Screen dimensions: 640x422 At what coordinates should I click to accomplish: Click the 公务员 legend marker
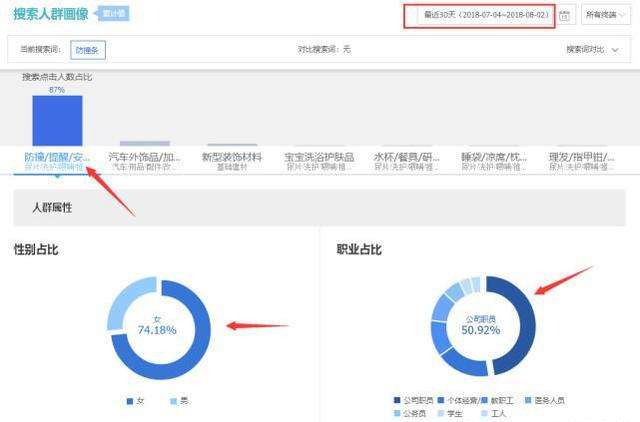[x=397, y=412]
